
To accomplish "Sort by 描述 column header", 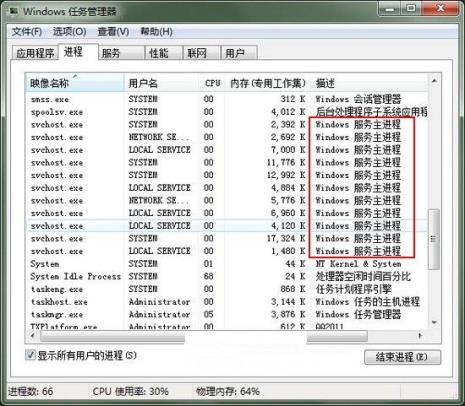I will pyautogui.click(x=369, y=83).
